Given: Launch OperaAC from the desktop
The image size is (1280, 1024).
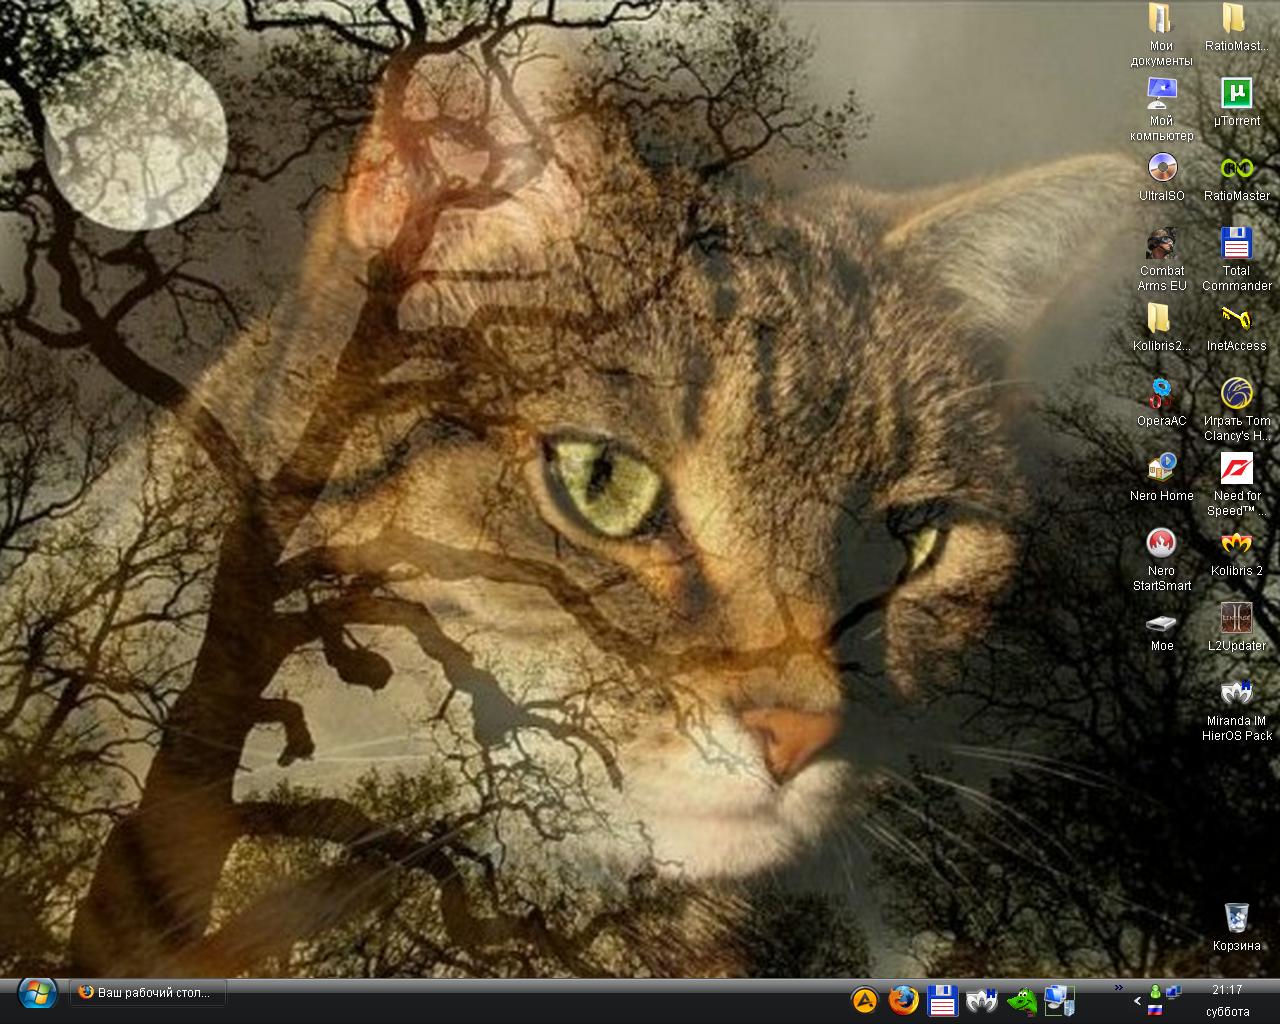Looking at the screenshot, I should coord(1161,394).
